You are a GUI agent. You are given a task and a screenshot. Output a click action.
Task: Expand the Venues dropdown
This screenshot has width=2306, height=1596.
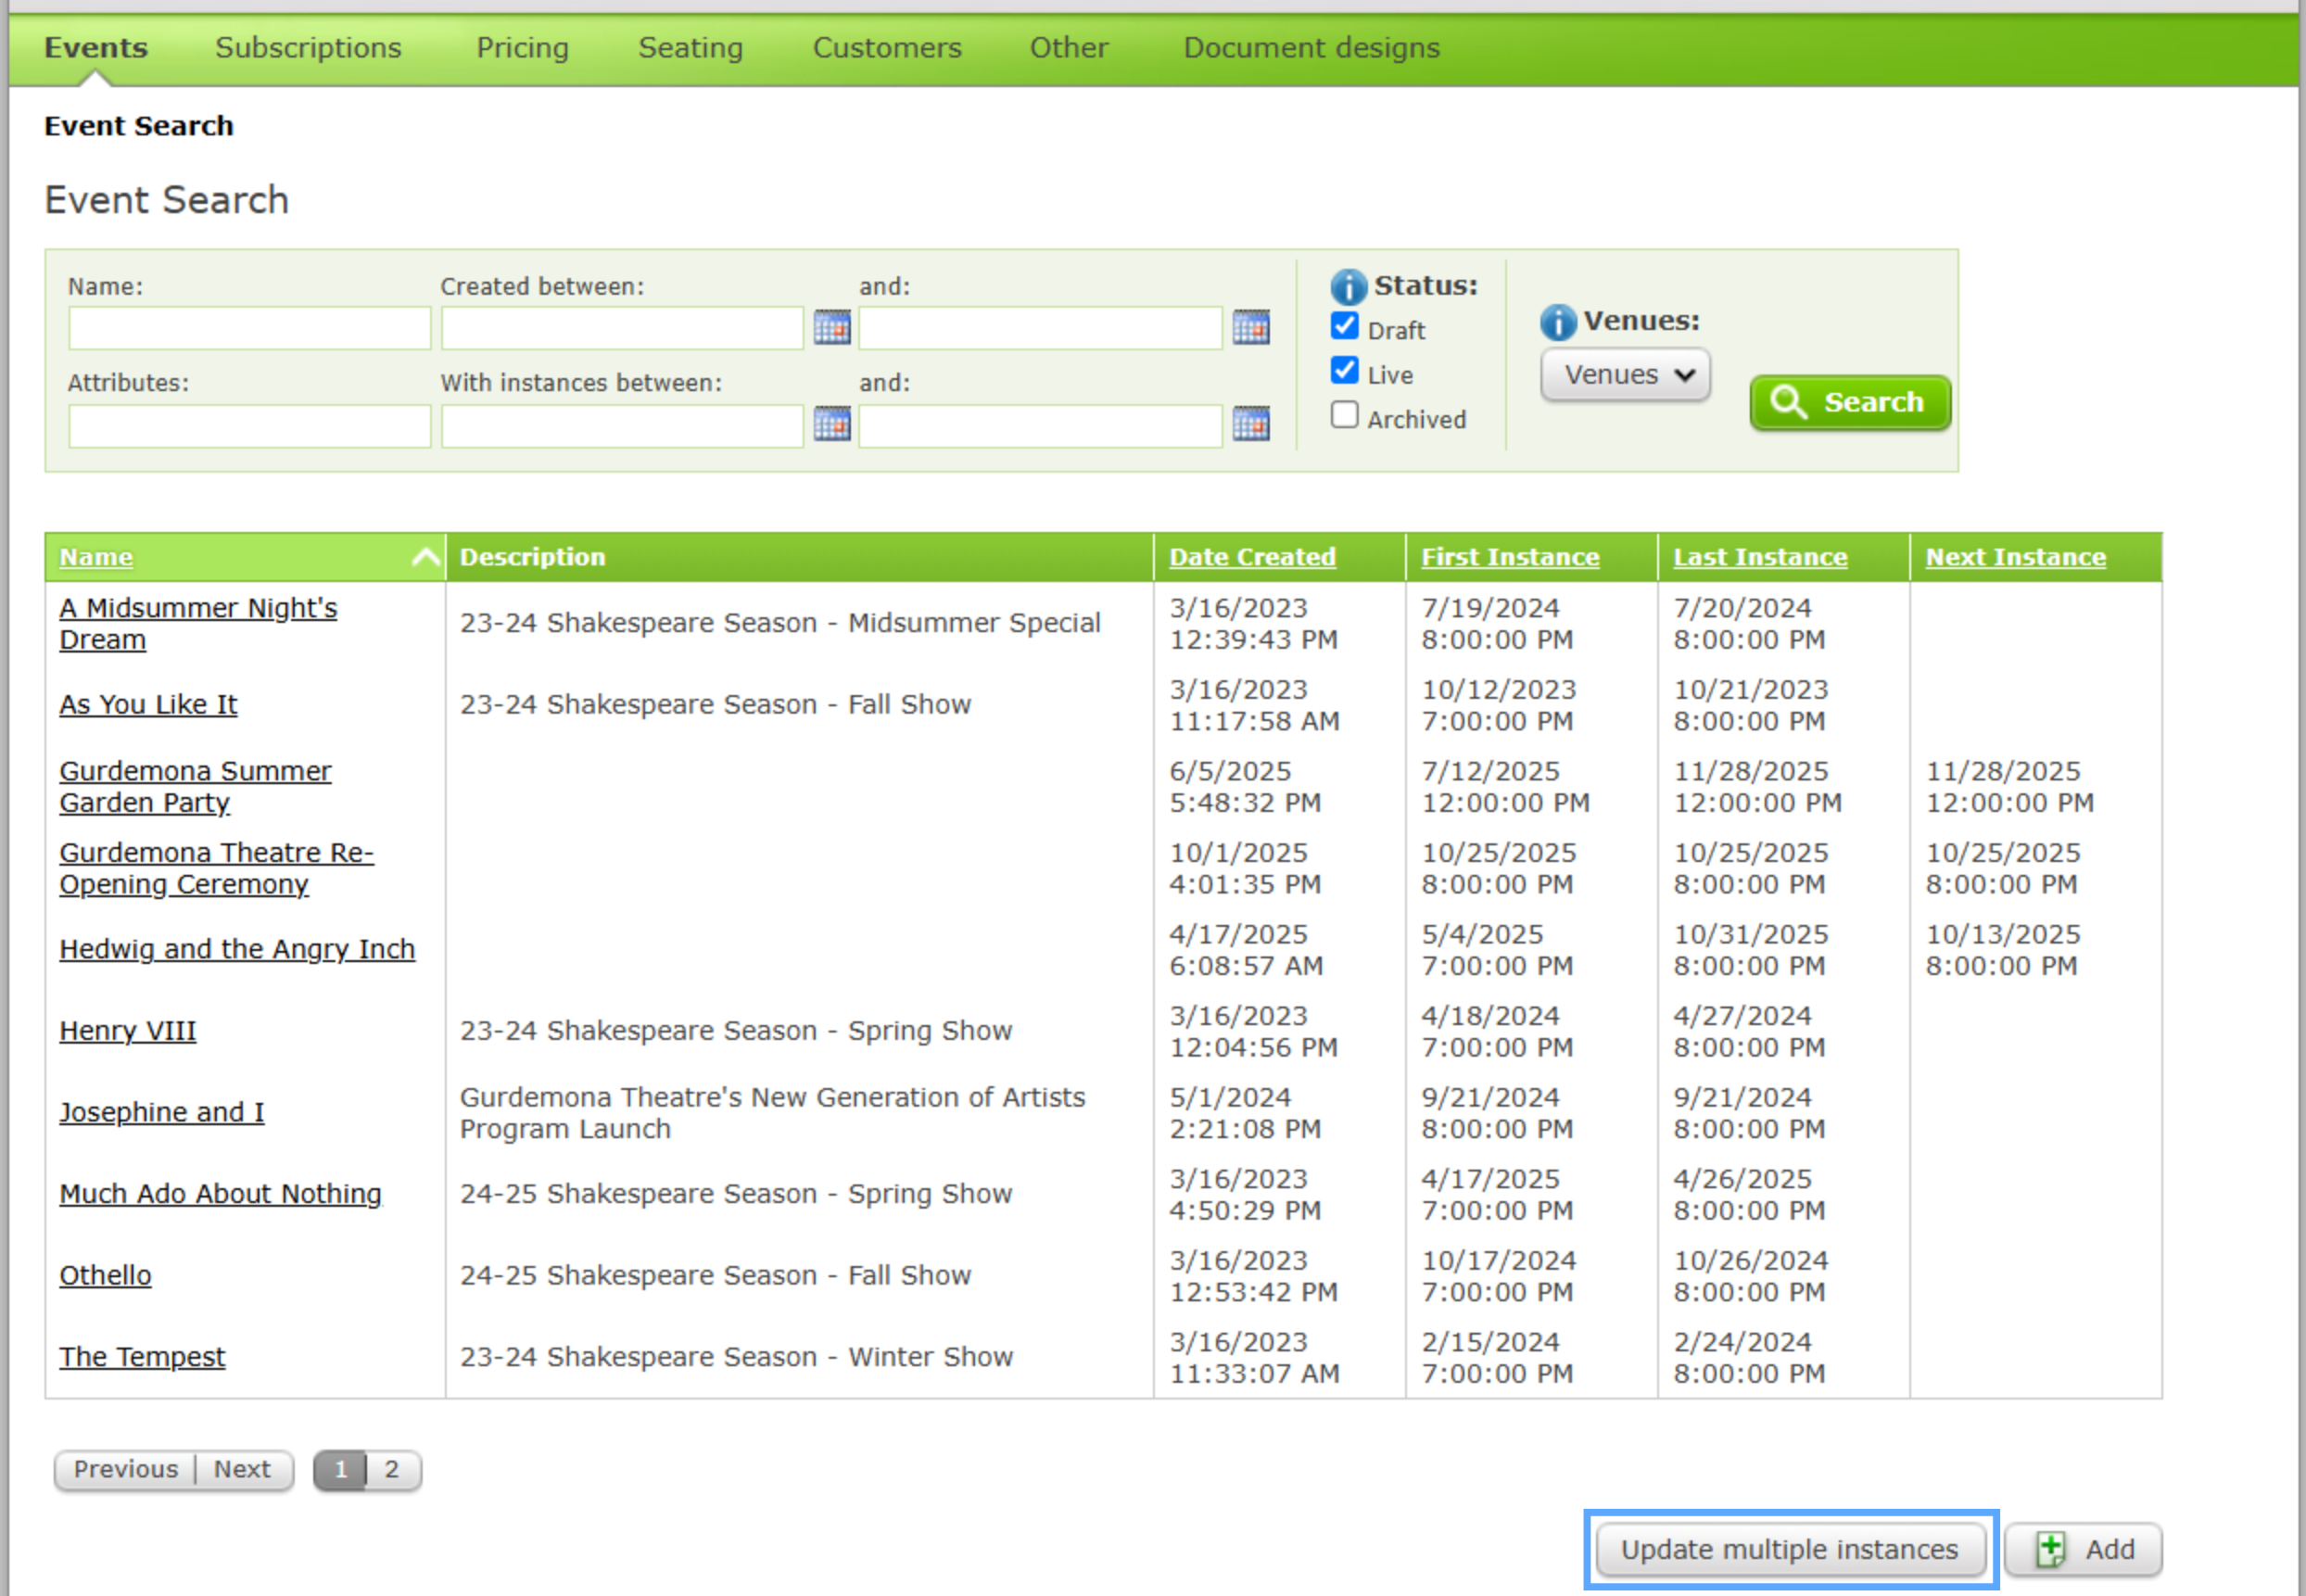[x=1624, y=375]
